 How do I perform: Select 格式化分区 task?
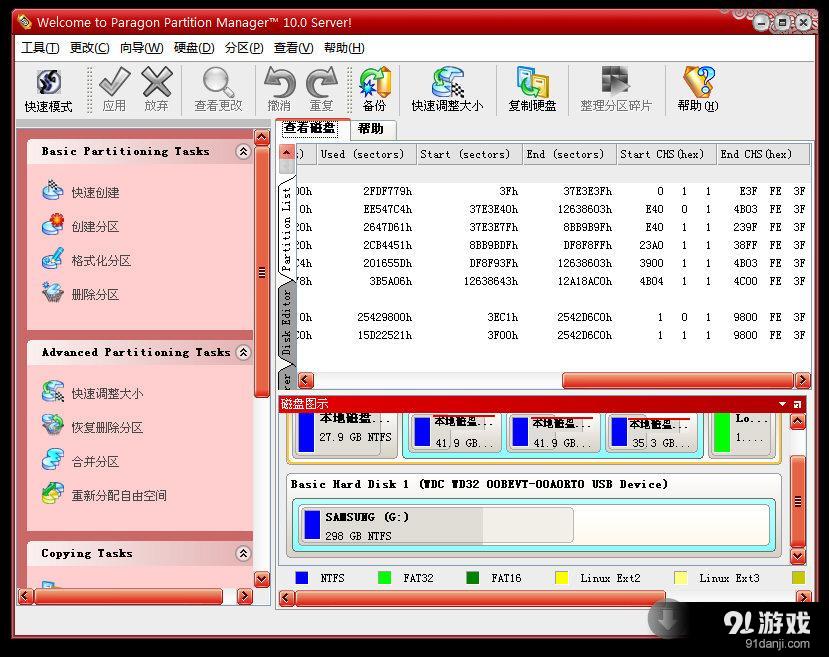click(x=86, y=260)
